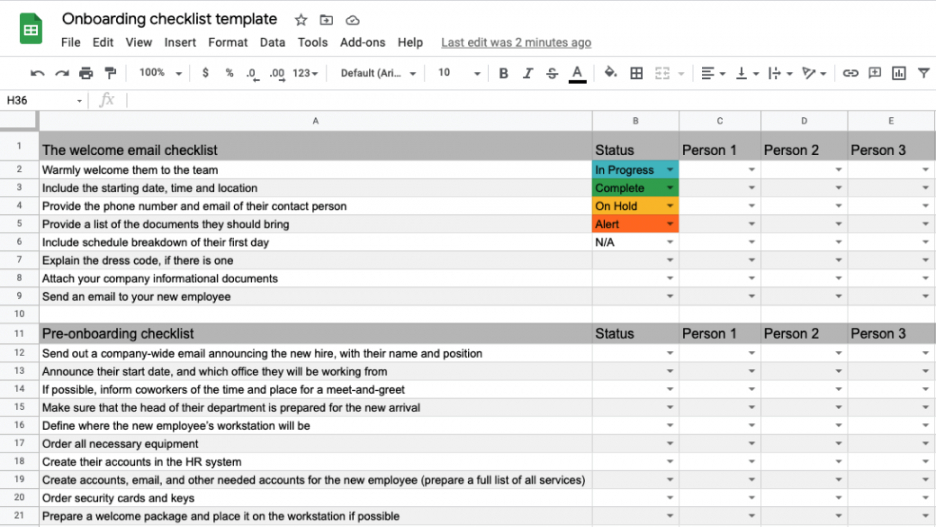
Task: Open the Default font family dropdown
Action: pyautogui.click(x=378, y=73)
